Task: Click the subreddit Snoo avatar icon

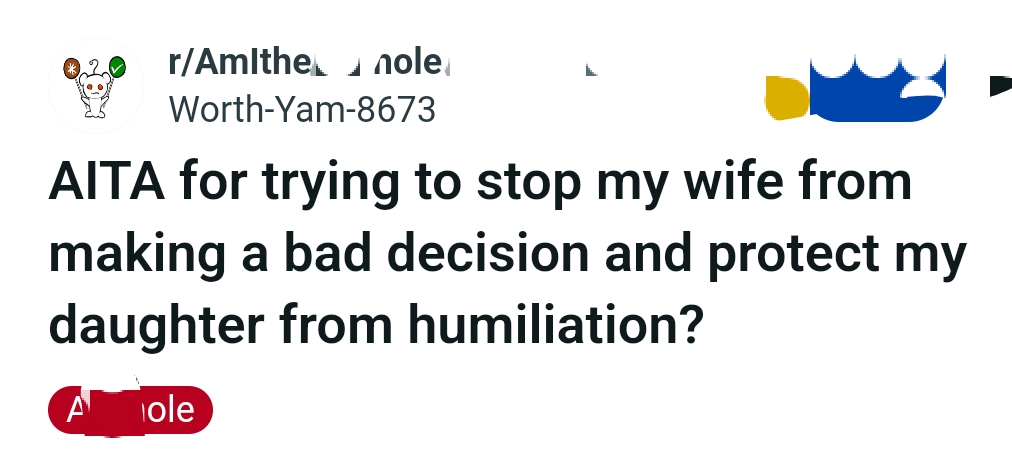Action: [x=96, y=88]
